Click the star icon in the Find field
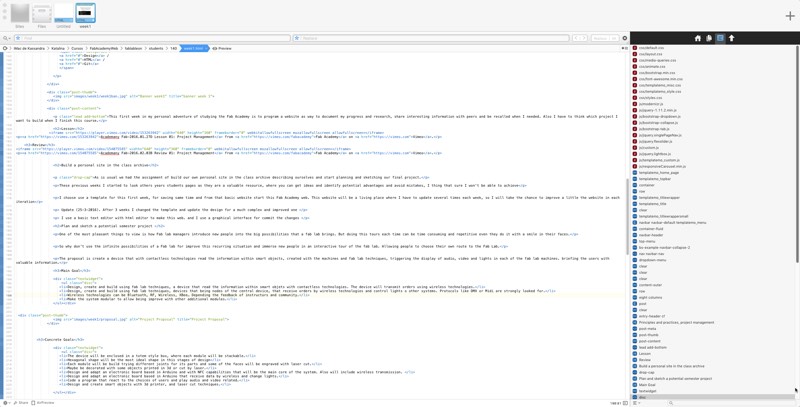This screenshot has width=800, height=407. (18, 38)
